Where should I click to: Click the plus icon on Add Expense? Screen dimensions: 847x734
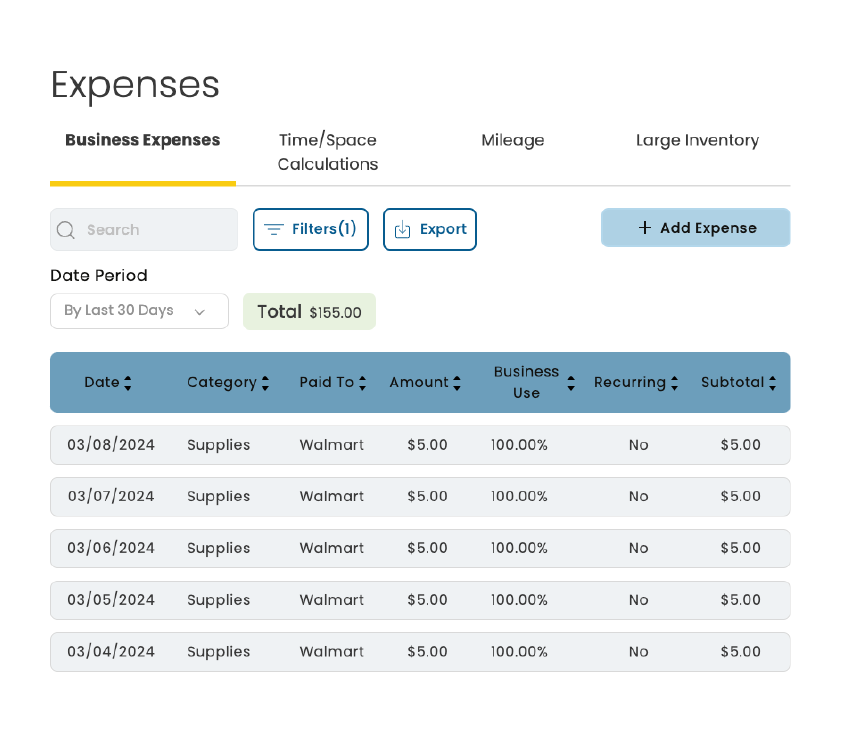645,228
